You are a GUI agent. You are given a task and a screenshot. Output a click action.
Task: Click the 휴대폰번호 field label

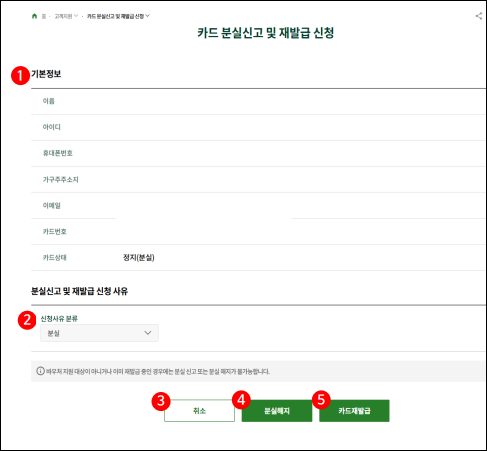[58, 153]
